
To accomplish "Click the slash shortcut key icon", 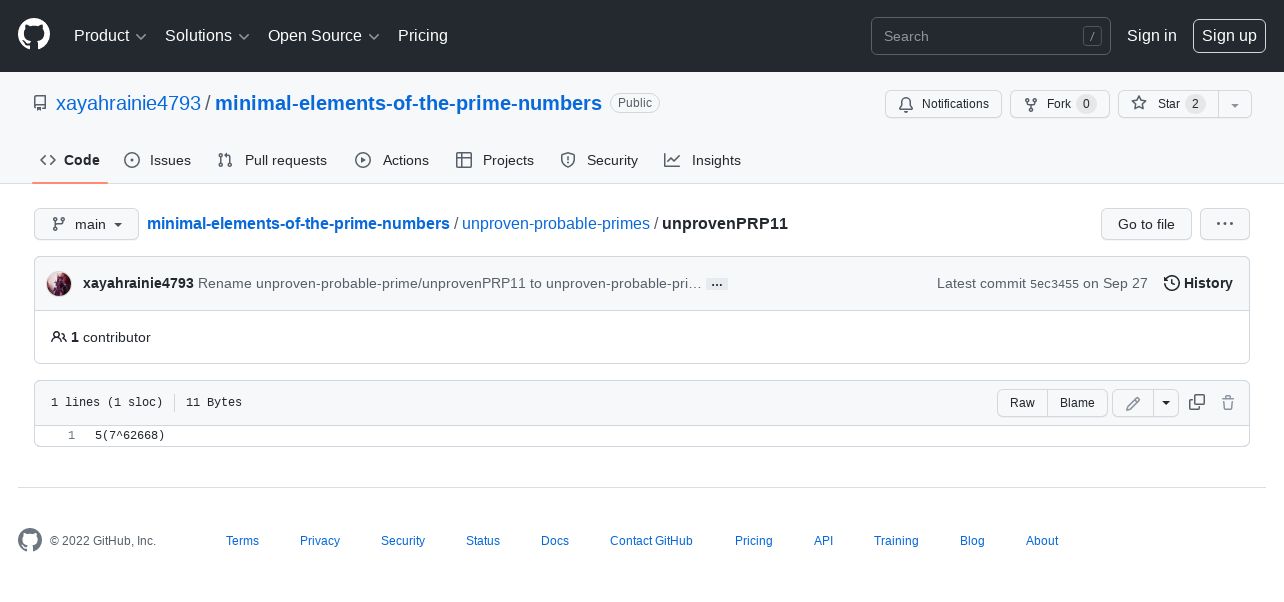I will click(1092, 36).
